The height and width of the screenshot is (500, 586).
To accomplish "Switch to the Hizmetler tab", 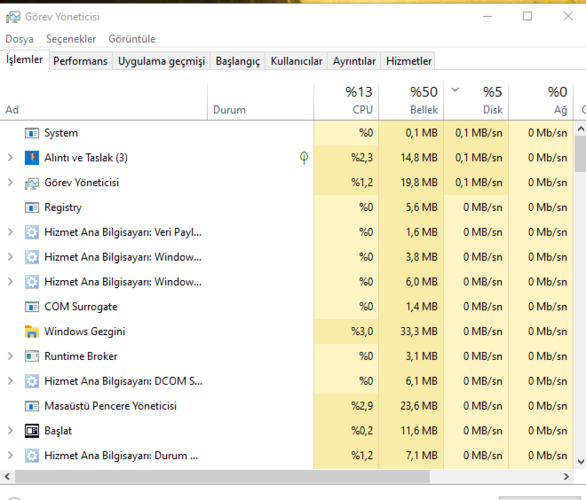I will [409, 61].
